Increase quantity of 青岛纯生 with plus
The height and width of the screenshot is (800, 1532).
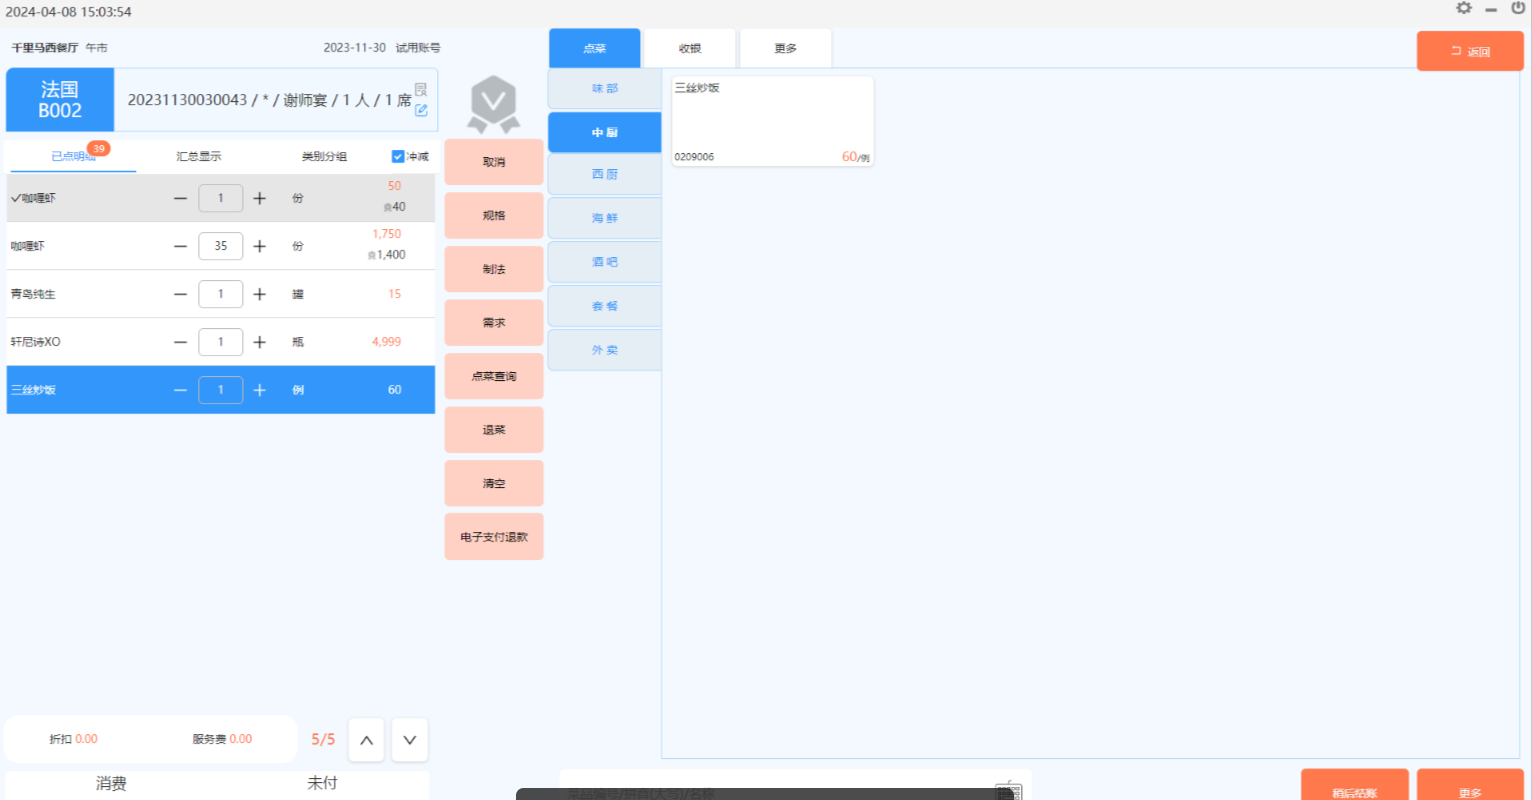pos(260,294)
